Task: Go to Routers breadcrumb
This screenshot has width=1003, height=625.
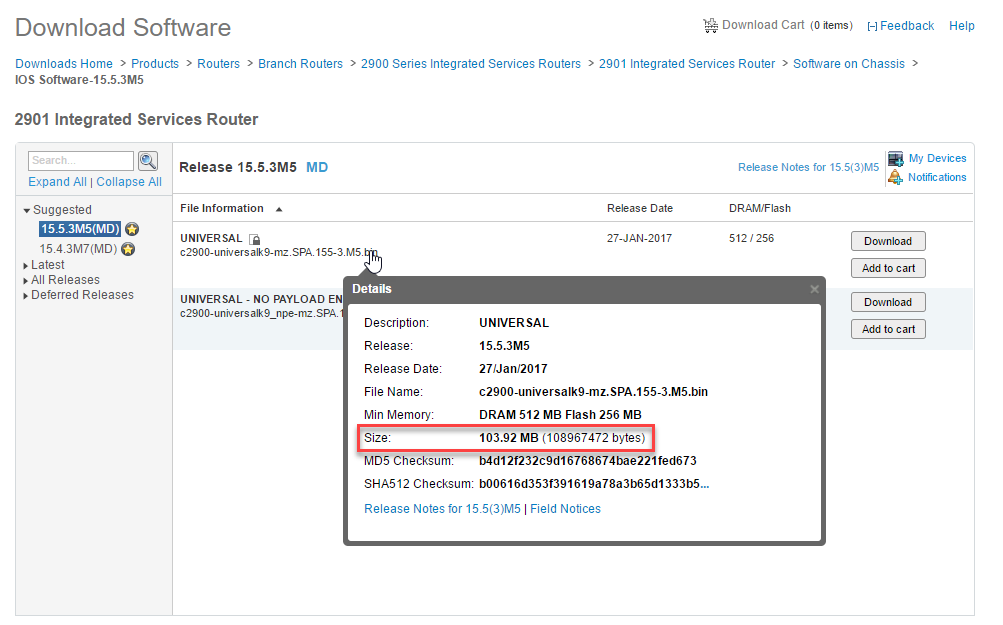Action: coord(218,64)
